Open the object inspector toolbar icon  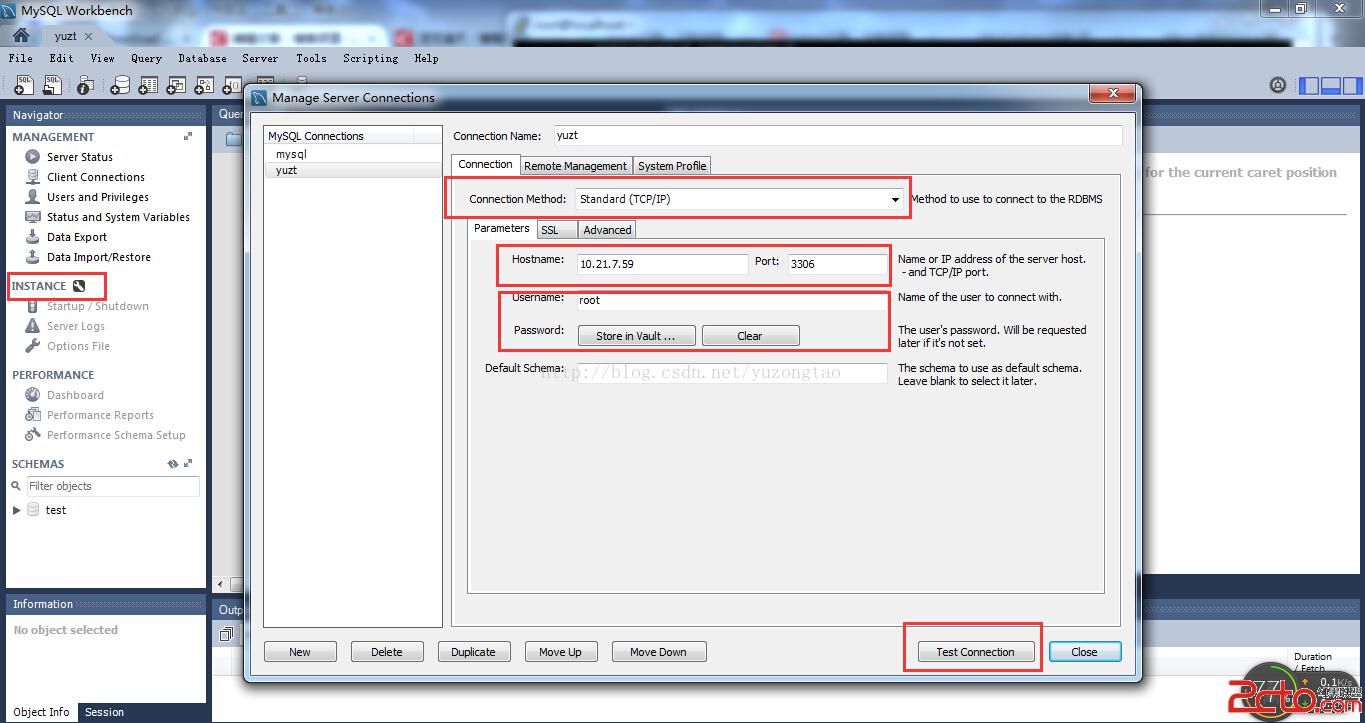85,86
